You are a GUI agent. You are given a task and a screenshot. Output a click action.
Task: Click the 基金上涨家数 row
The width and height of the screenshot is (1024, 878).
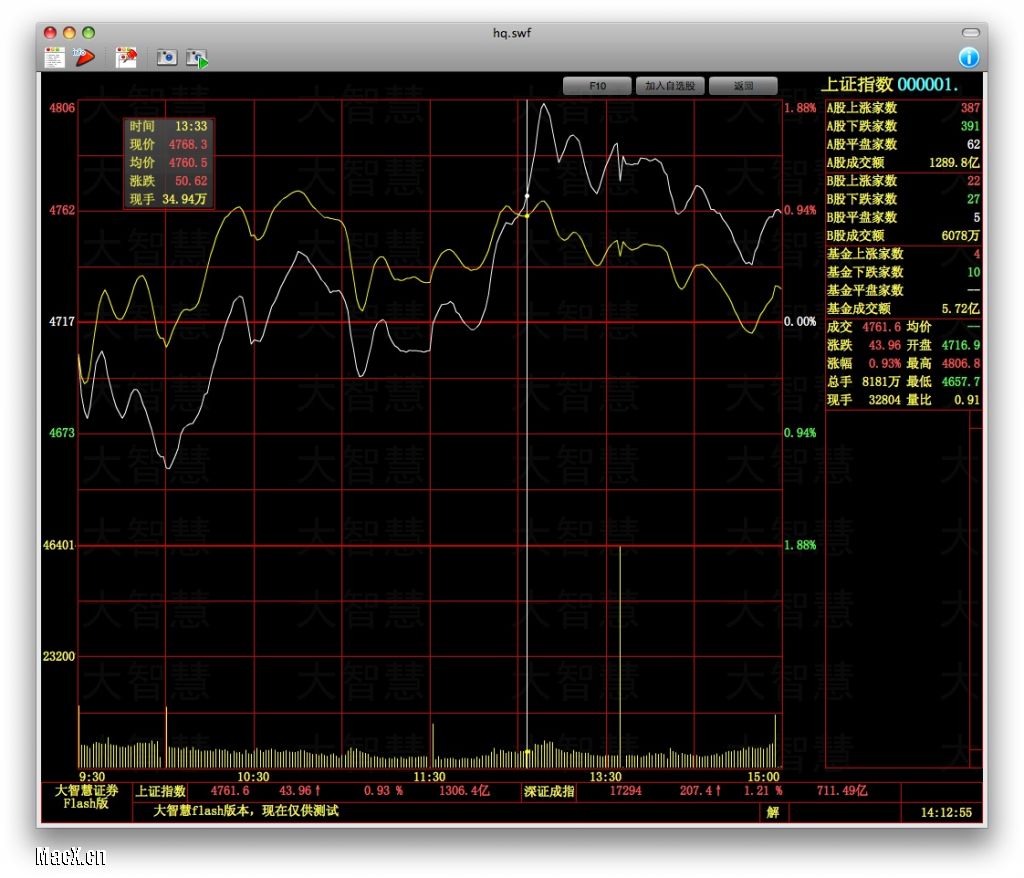click(x=903, y=254)
